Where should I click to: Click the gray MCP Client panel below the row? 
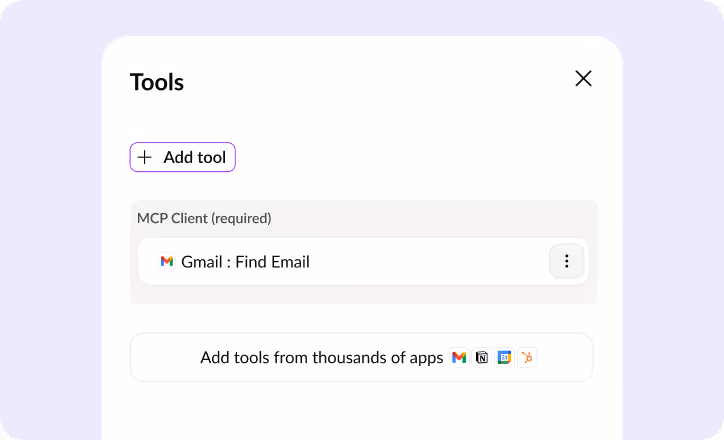(363, 294)
